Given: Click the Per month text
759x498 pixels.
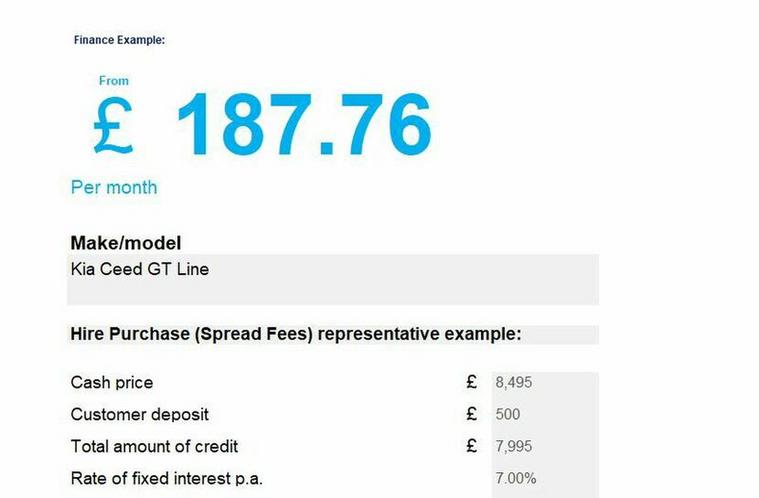Looking at the screenshot, I should (114, 187).
